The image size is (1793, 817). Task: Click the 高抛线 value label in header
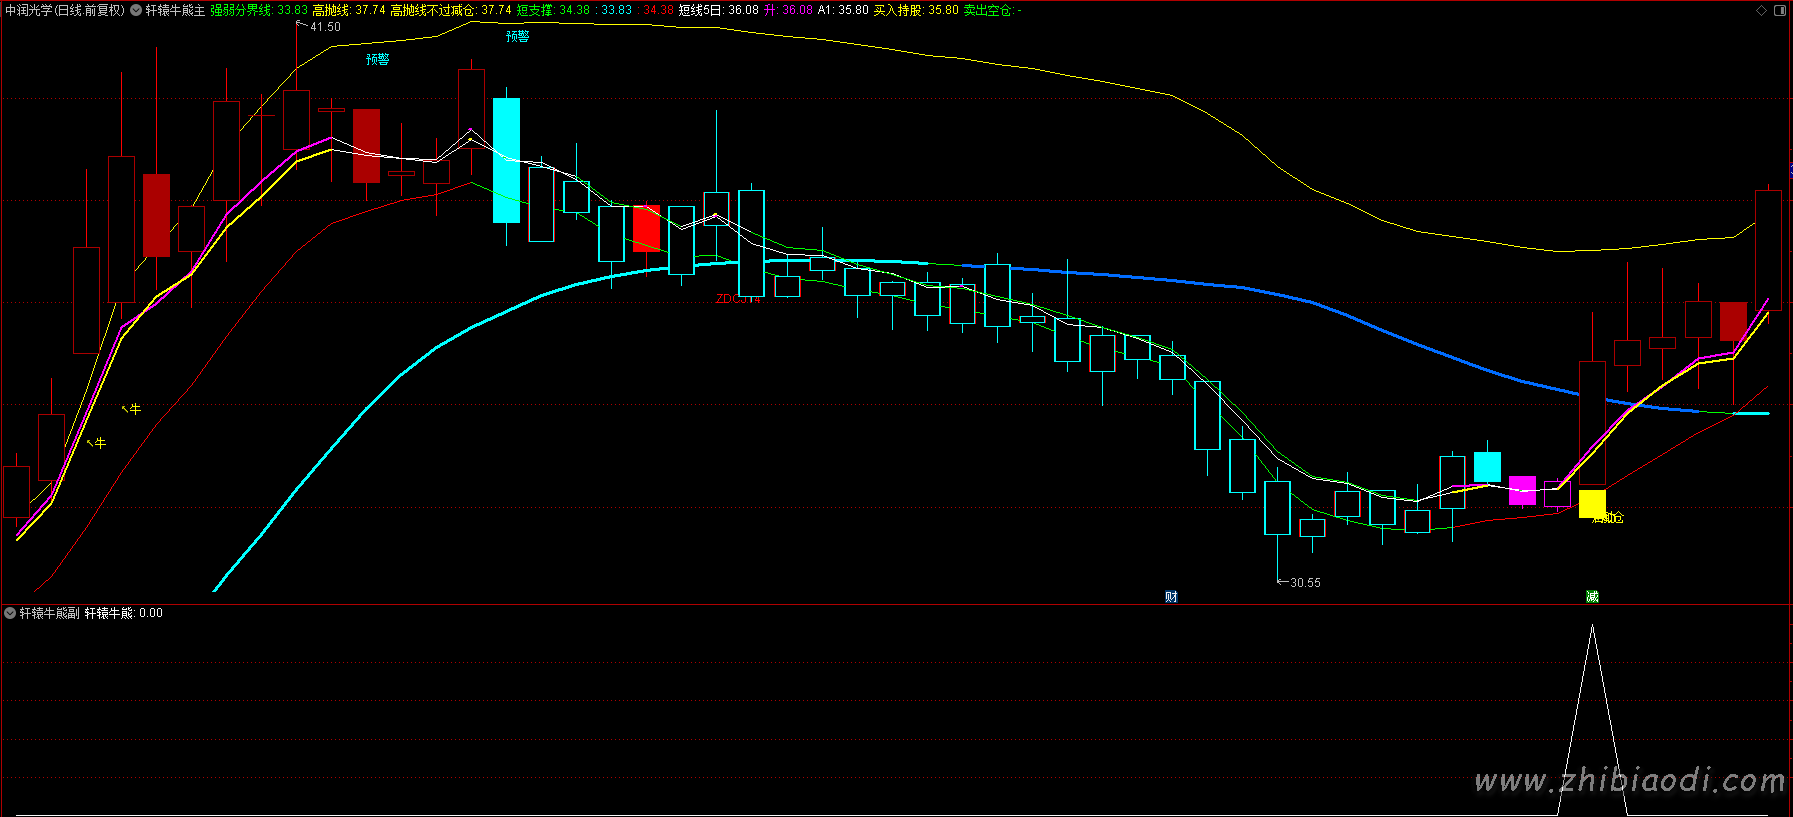(x=348, y=10)
